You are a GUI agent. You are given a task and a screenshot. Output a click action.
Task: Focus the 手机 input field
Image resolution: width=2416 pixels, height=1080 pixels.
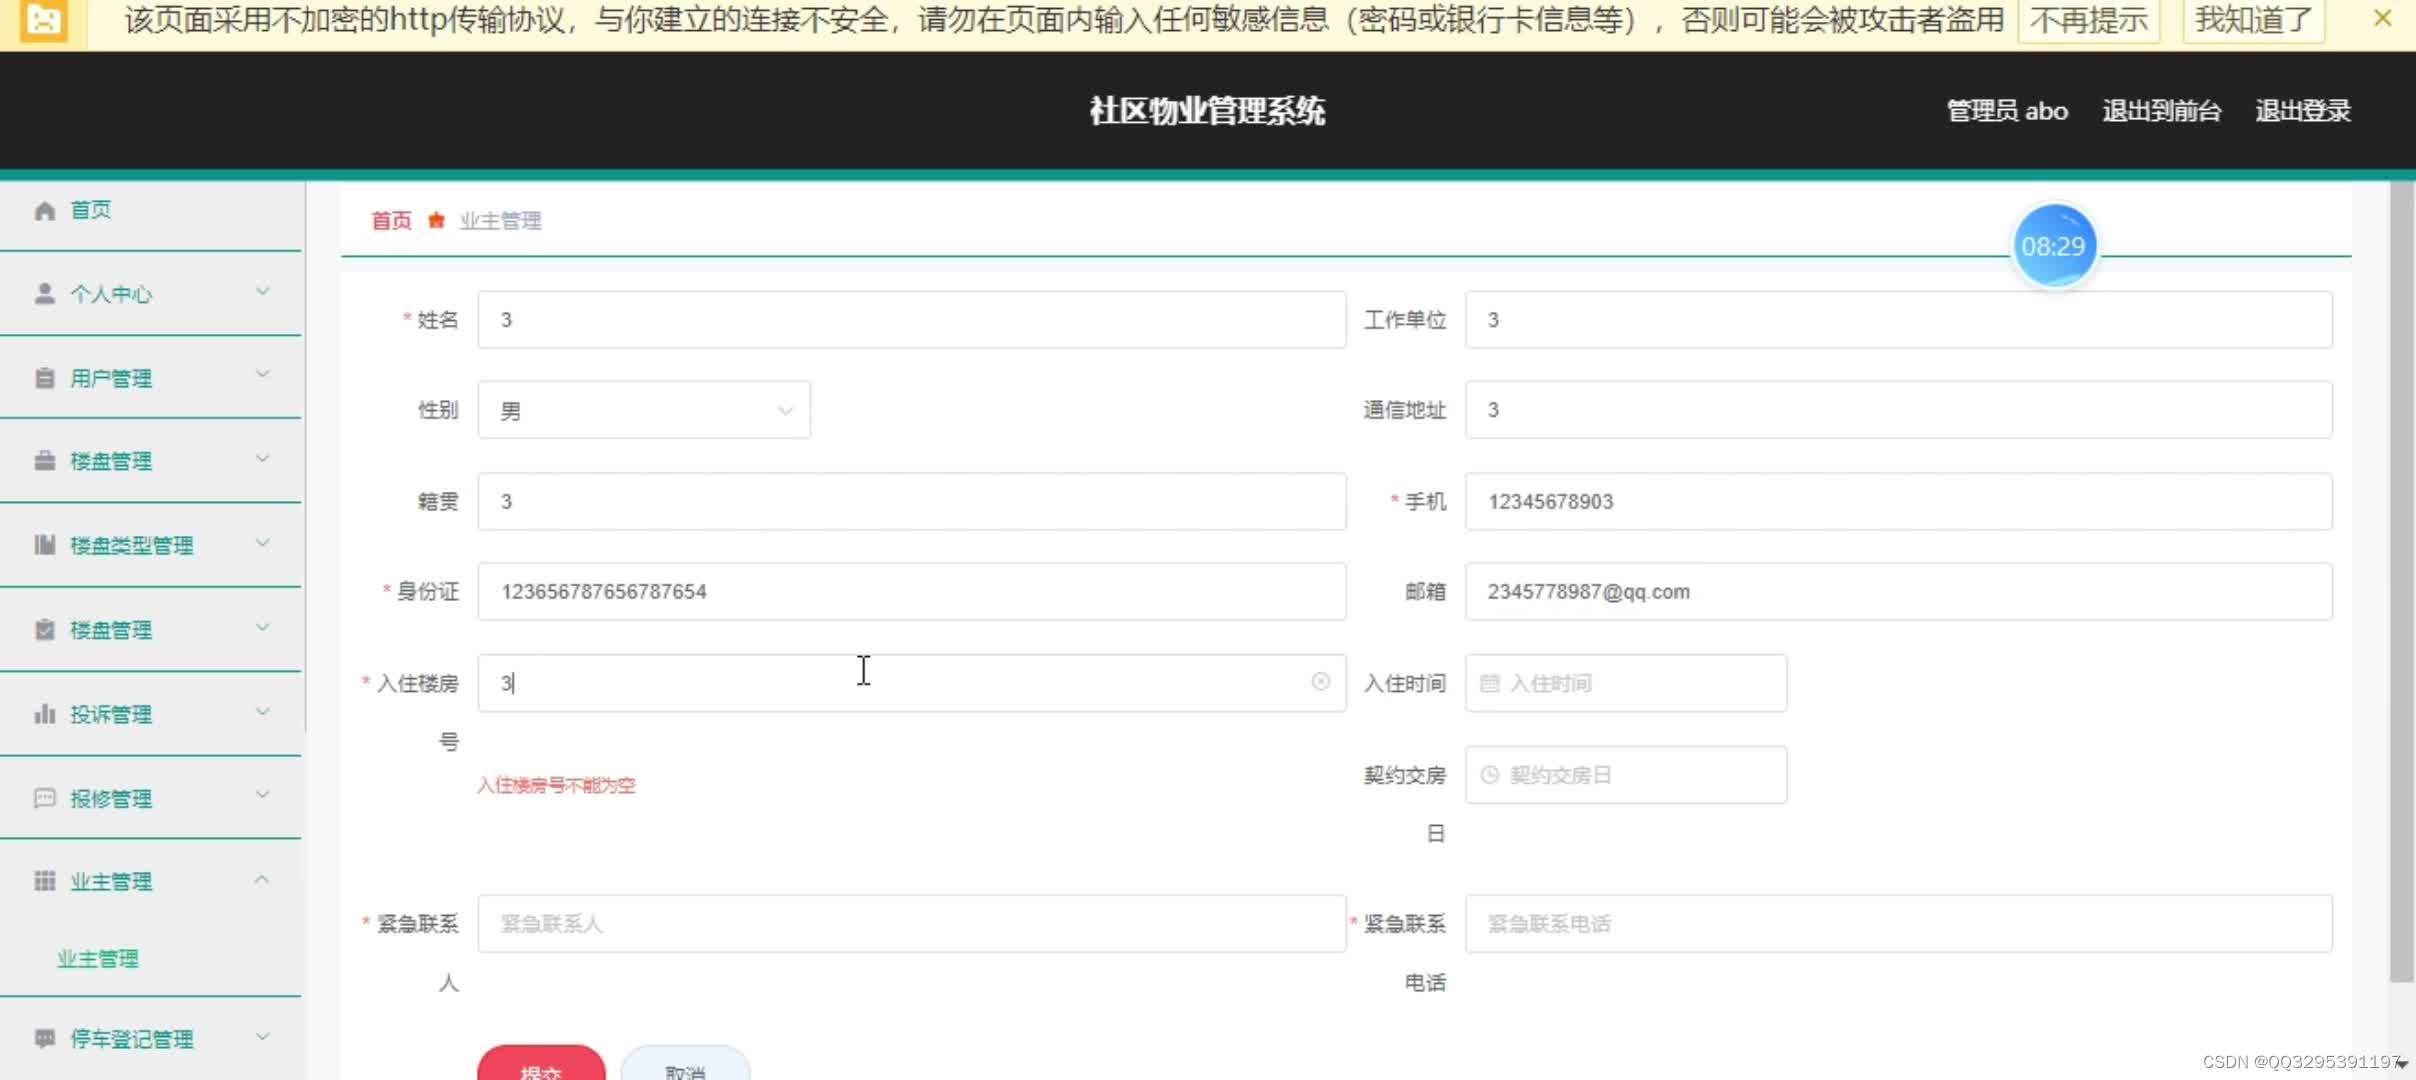click(x=1899, y=501)
